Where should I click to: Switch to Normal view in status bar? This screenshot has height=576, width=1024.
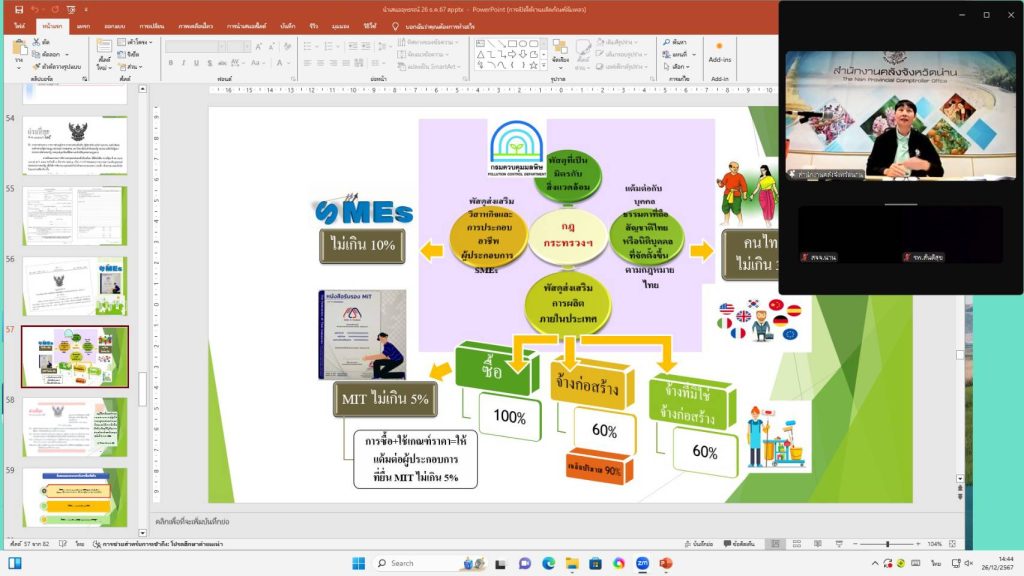click(774, 544)
